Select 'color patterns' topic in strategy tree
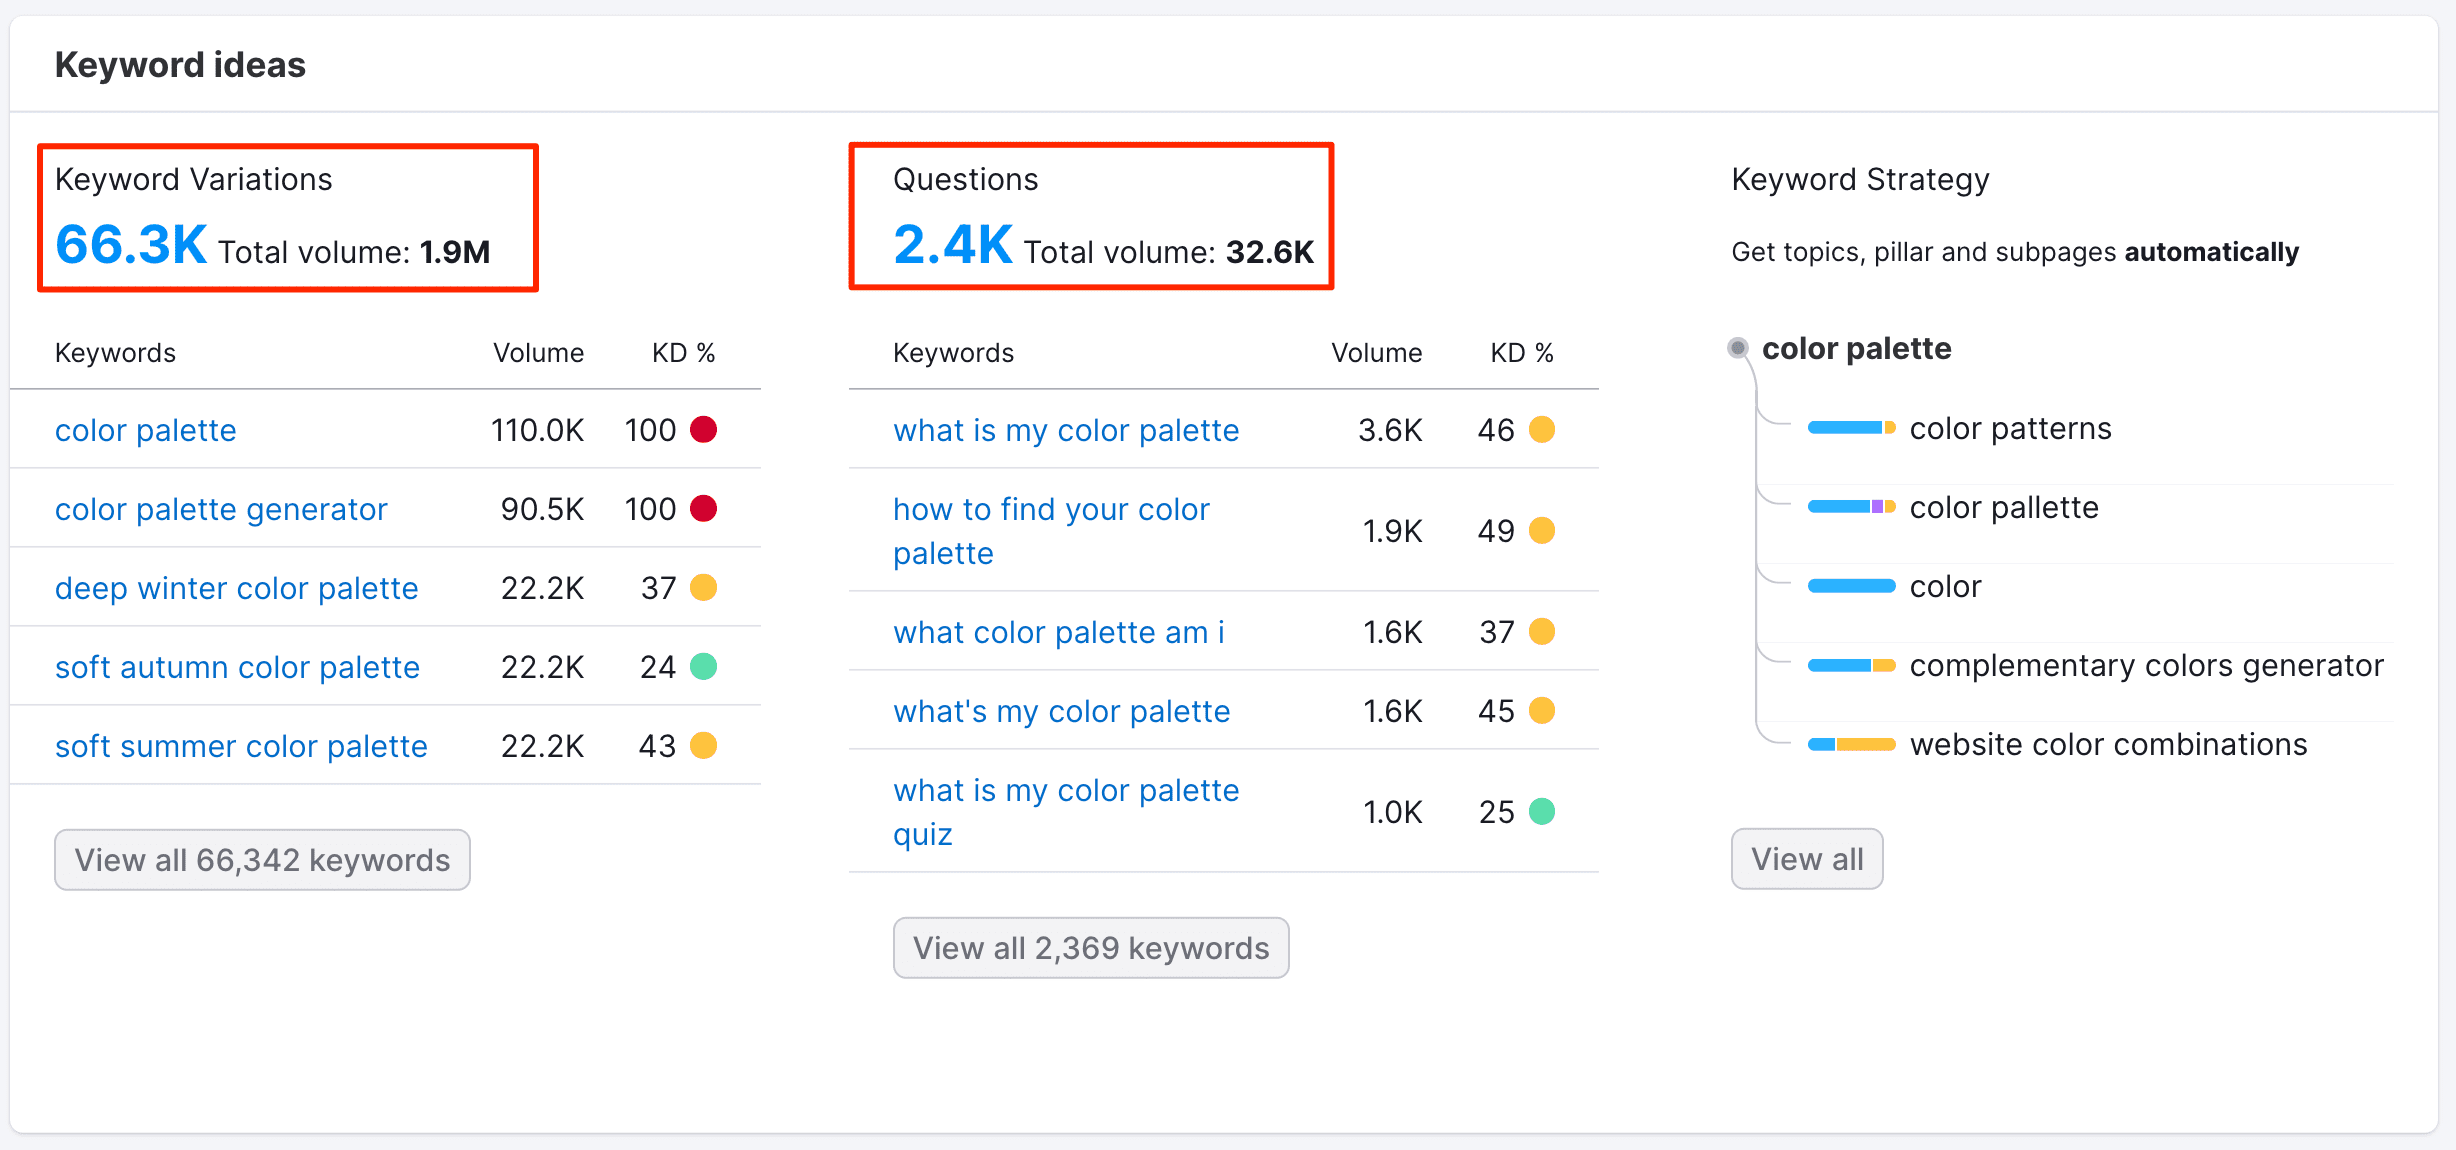Viewport: 2456px width, 1150px height. (2010, 428)
